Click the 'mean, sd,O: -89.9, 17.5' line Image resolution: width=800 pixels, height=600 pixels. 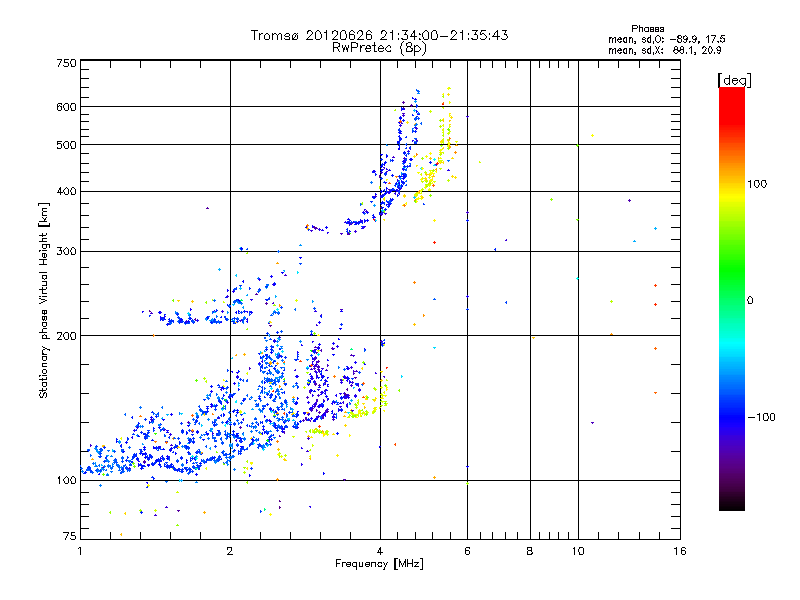point(667,39)
